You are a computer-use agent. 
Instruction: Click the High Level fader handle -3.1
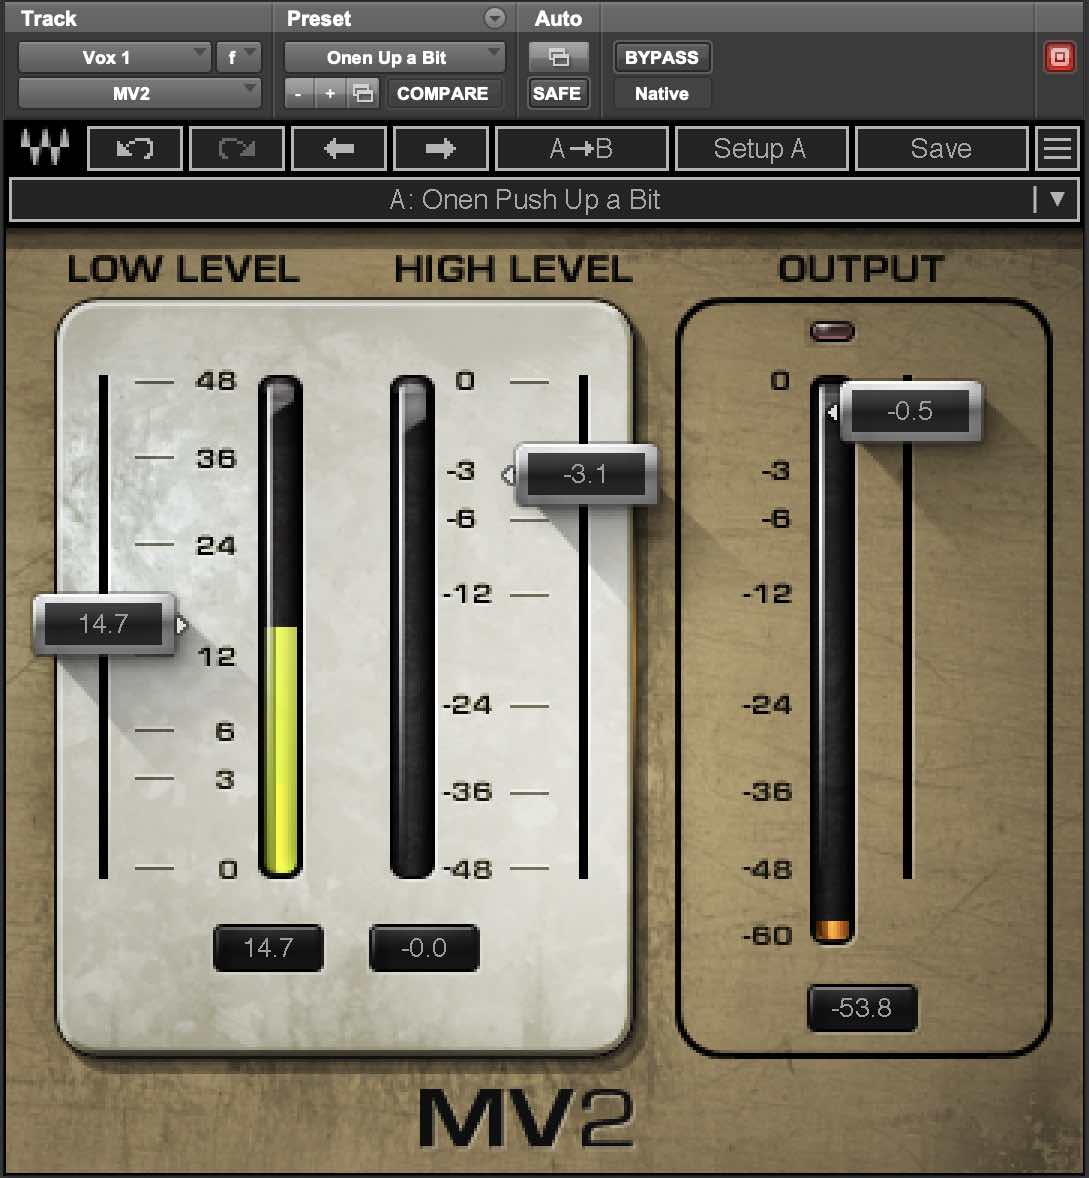586,474
